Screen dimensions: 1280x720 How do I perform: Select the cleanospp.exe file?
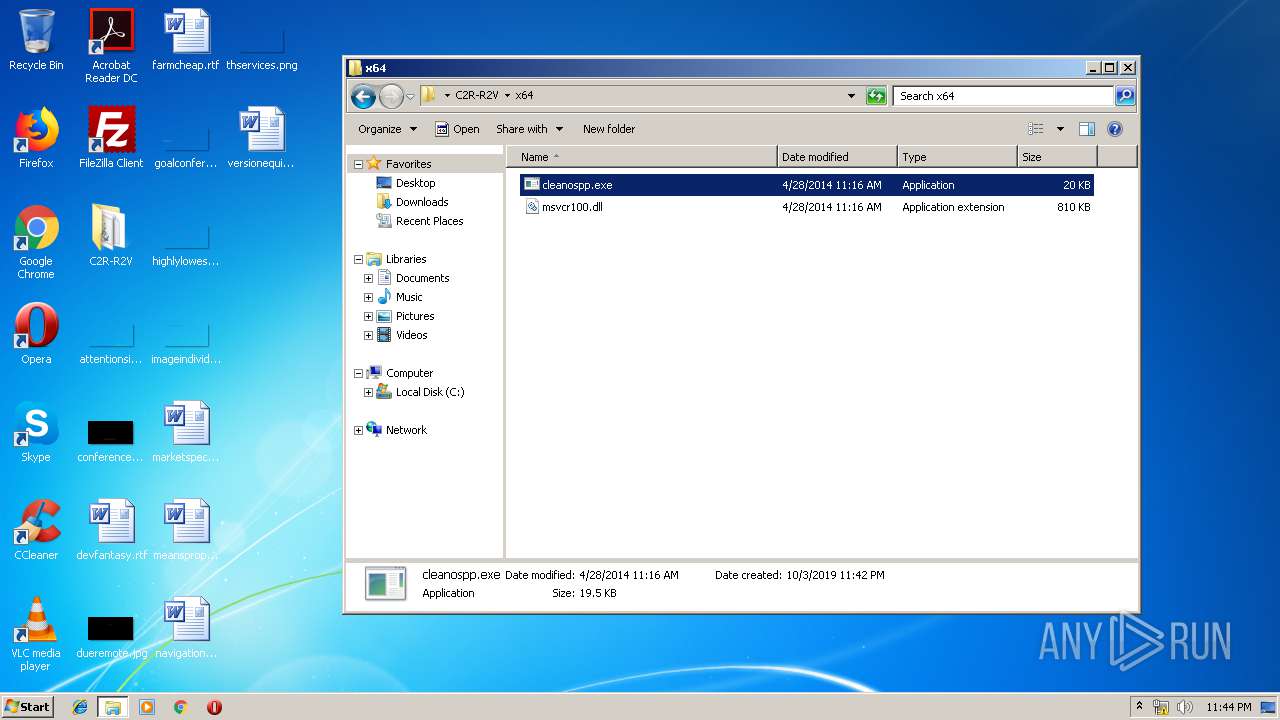[806, 185]
